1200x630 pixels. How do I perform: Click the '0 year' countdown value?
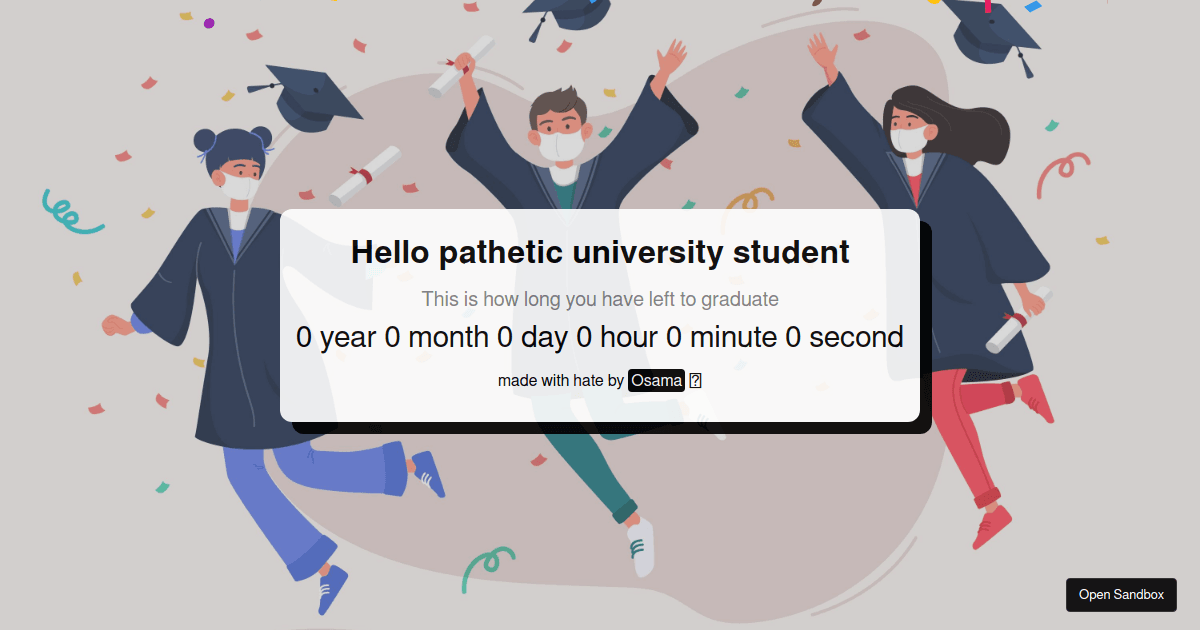point(336,337)
